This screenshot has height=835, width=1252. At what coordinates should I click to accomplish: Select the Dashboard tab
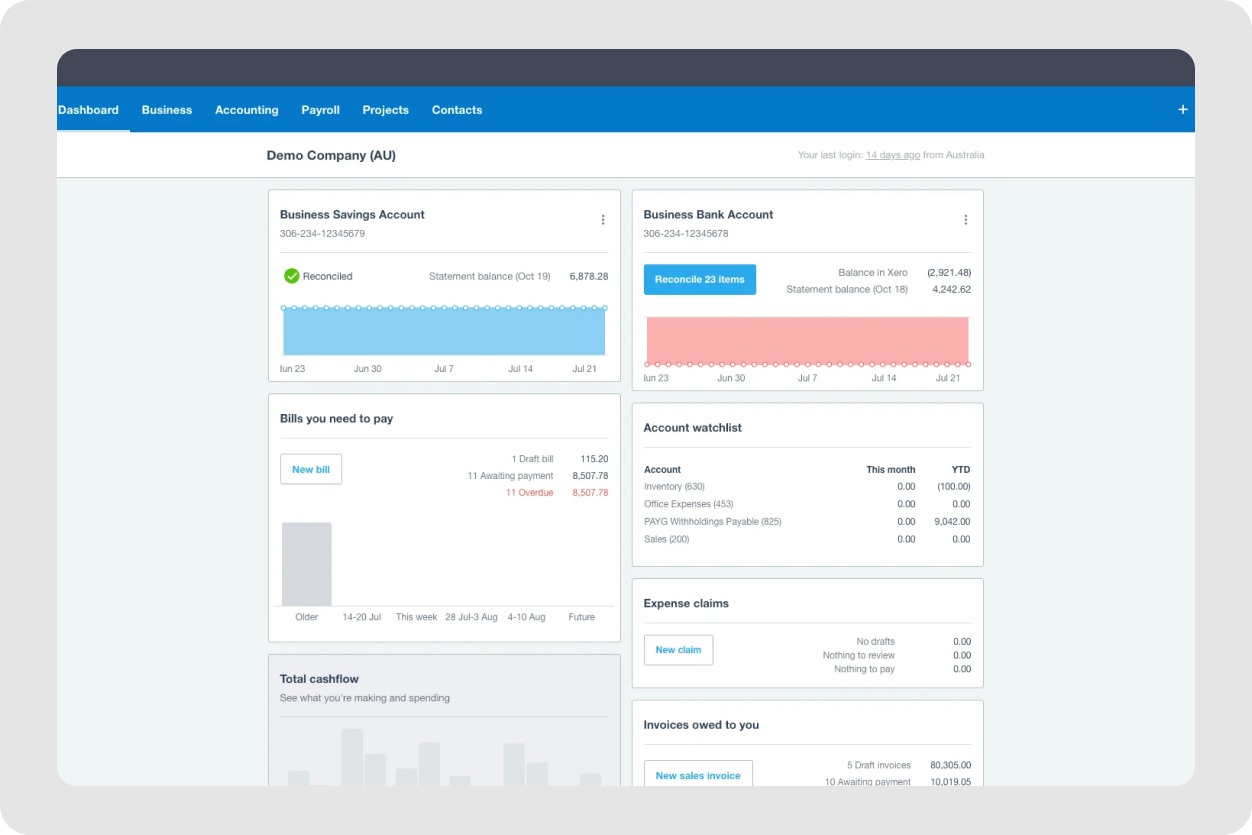[88, 109]
